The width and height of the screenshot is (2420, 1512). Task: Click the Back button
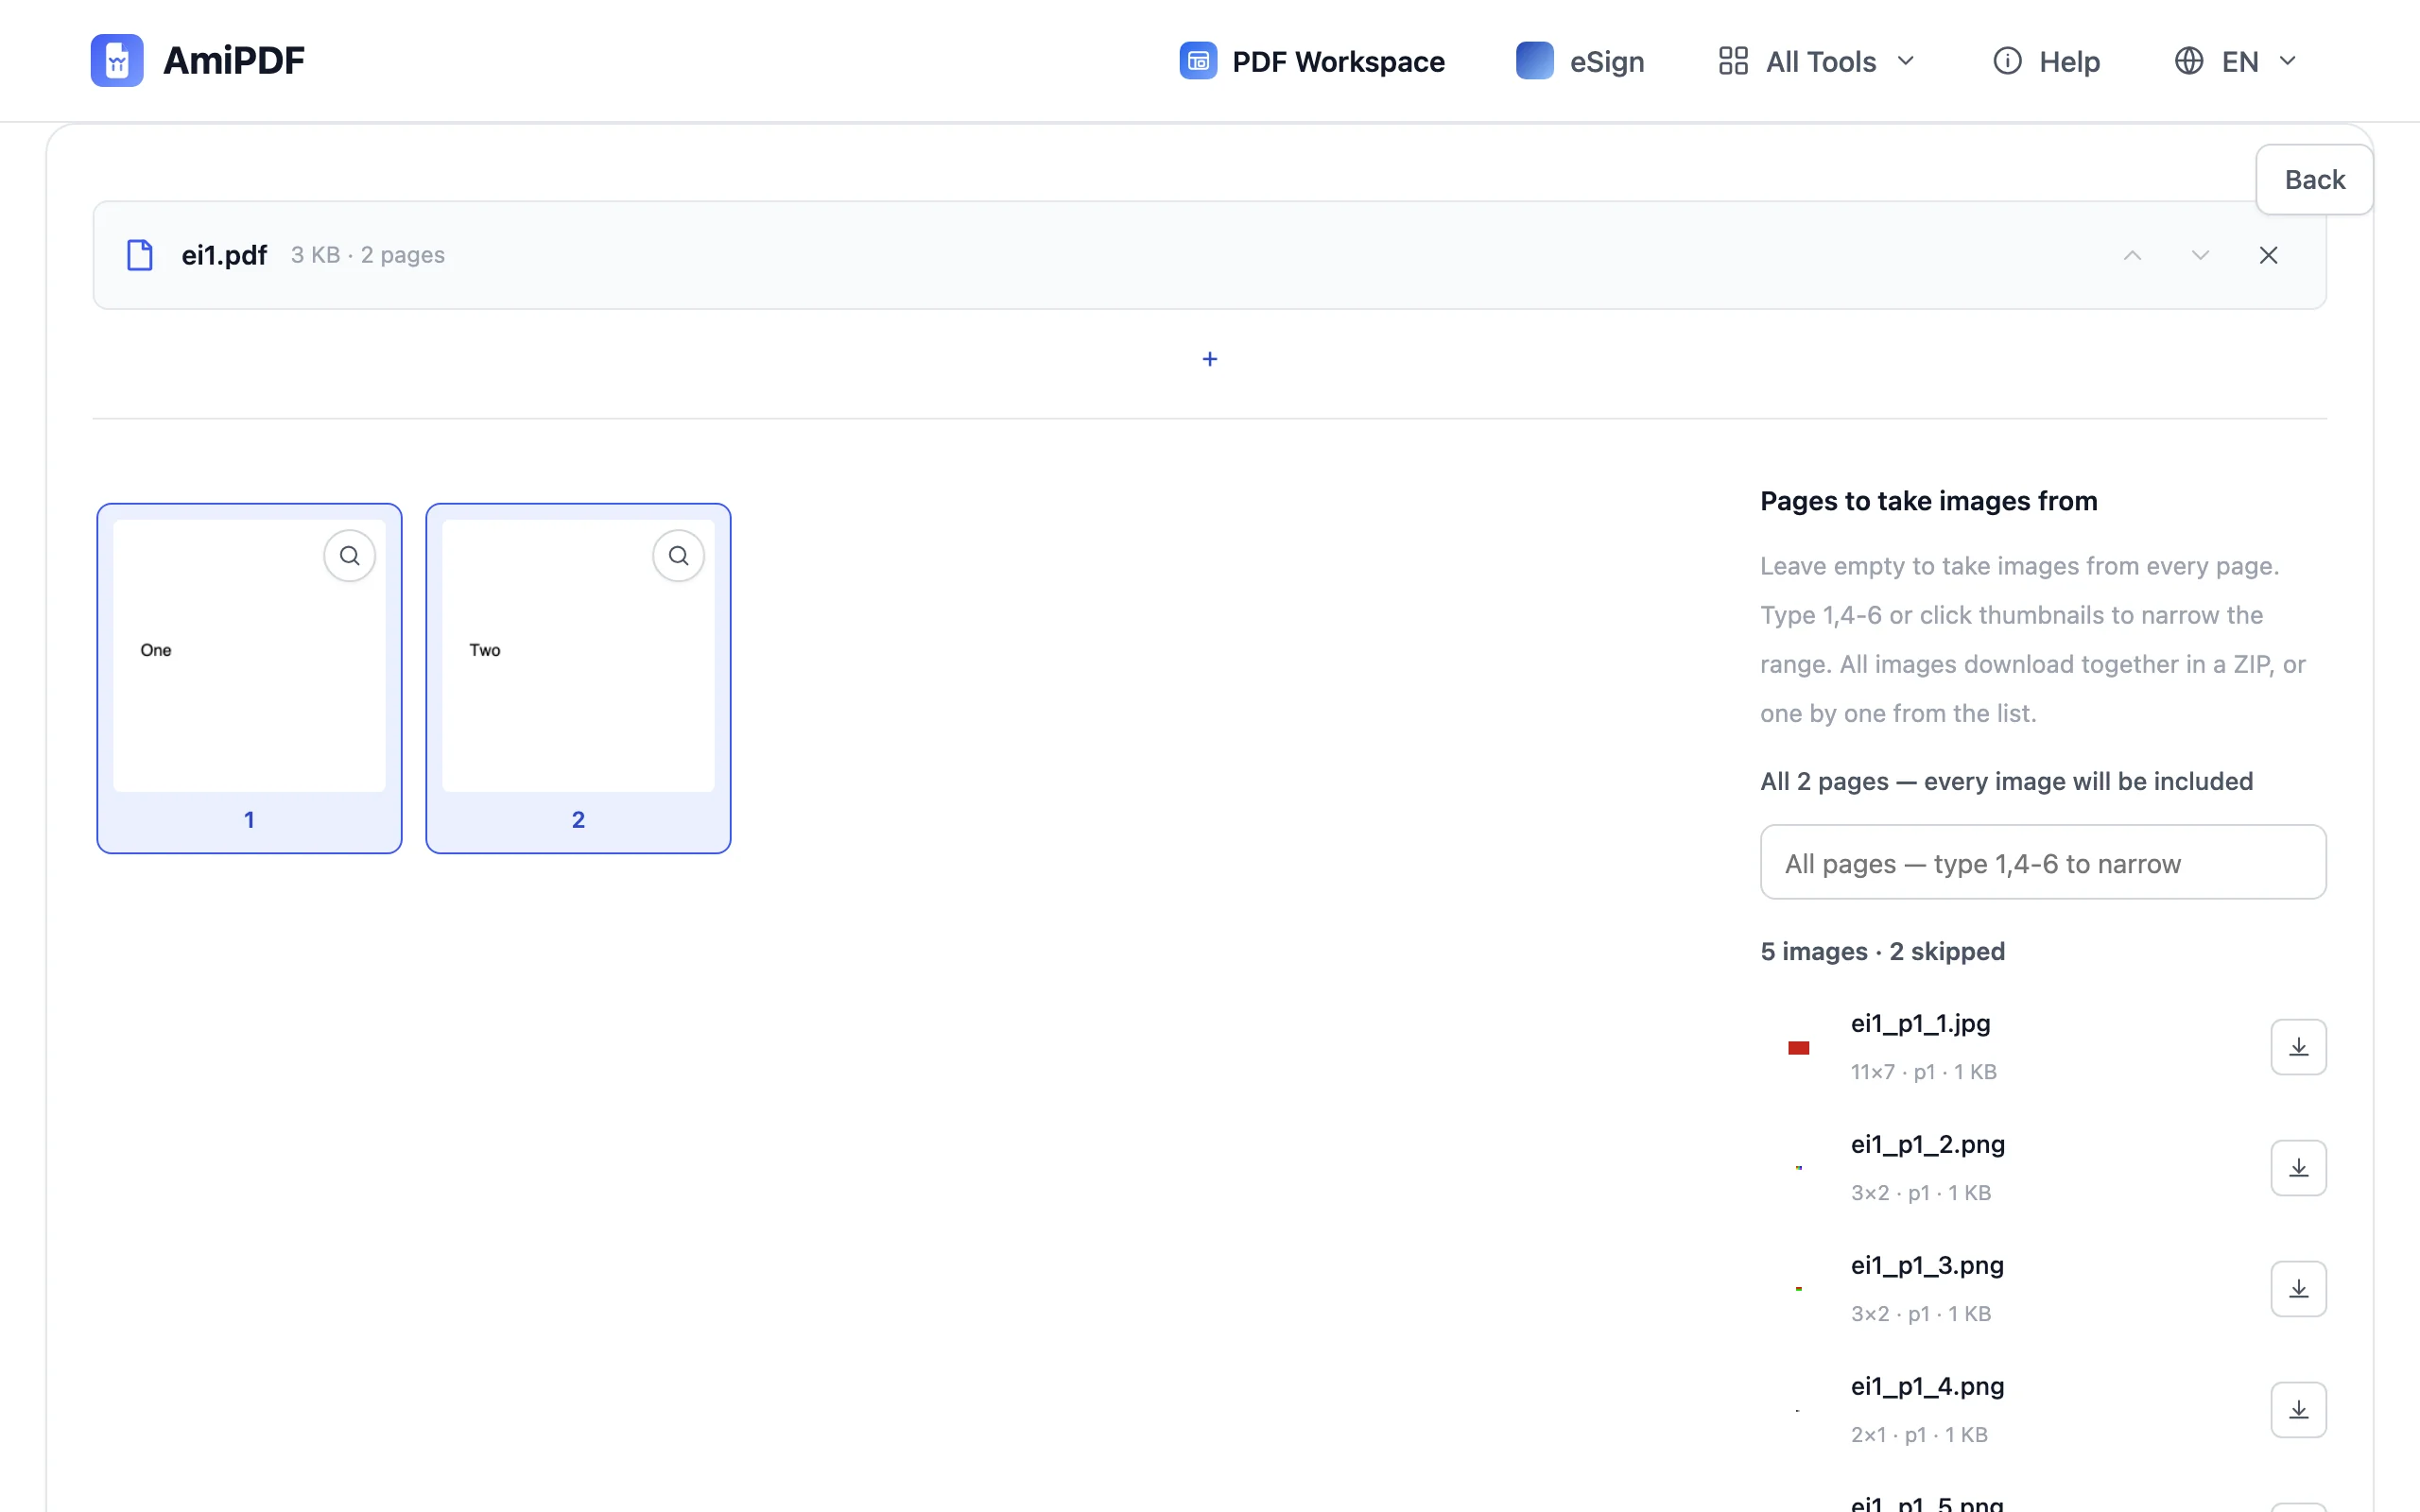pos(2314,180)
